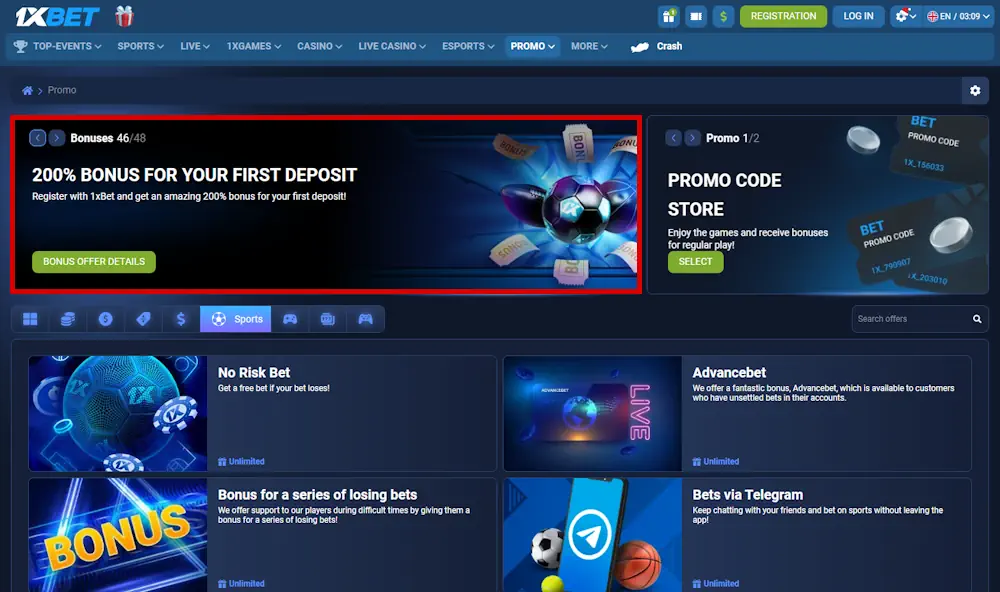
Task: Select the dollar sign bonus filter
Action: click(x=181, y=318)
